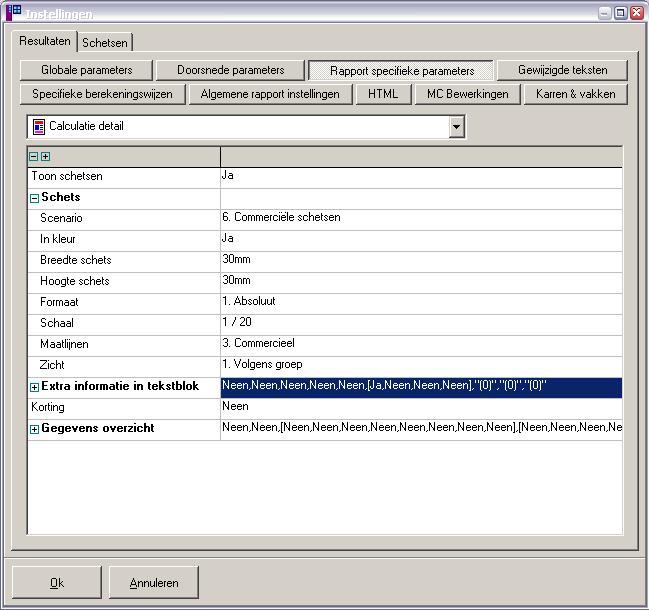Click the Hoogte schets row label
Image resolution: width=649 pixels, height=610 pixels.
tap(75, 281)
